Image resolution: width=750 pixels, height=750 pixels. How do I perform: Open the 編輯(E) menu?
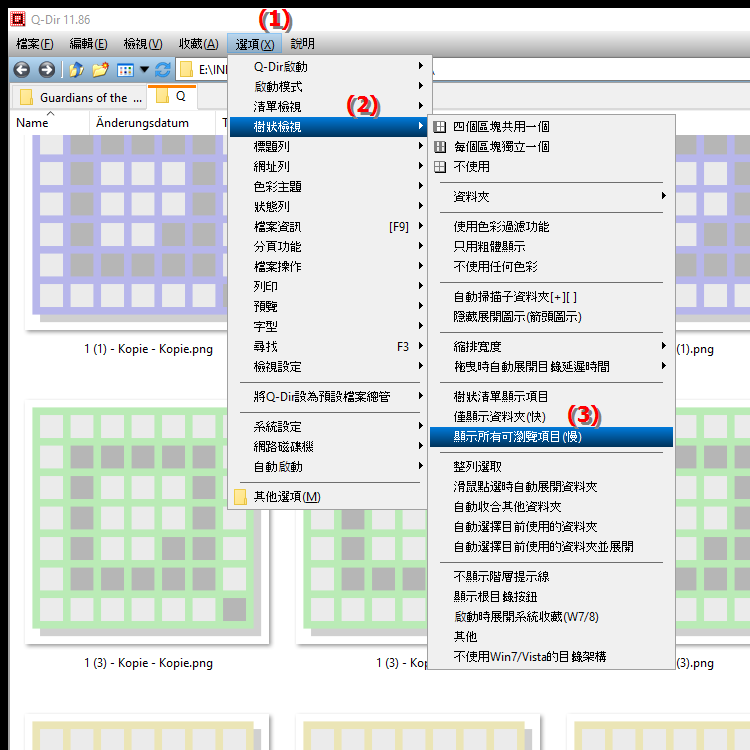88,44
